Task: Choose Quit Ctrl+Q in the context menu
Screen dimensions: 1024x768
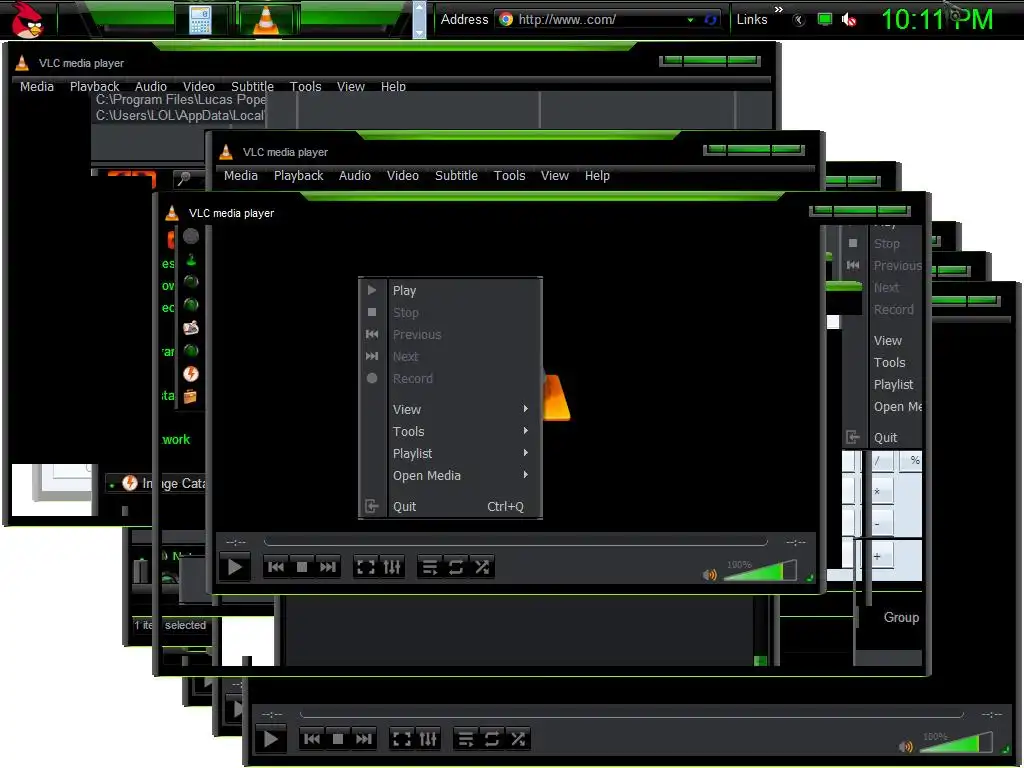Action: click(x=450, y=507)
